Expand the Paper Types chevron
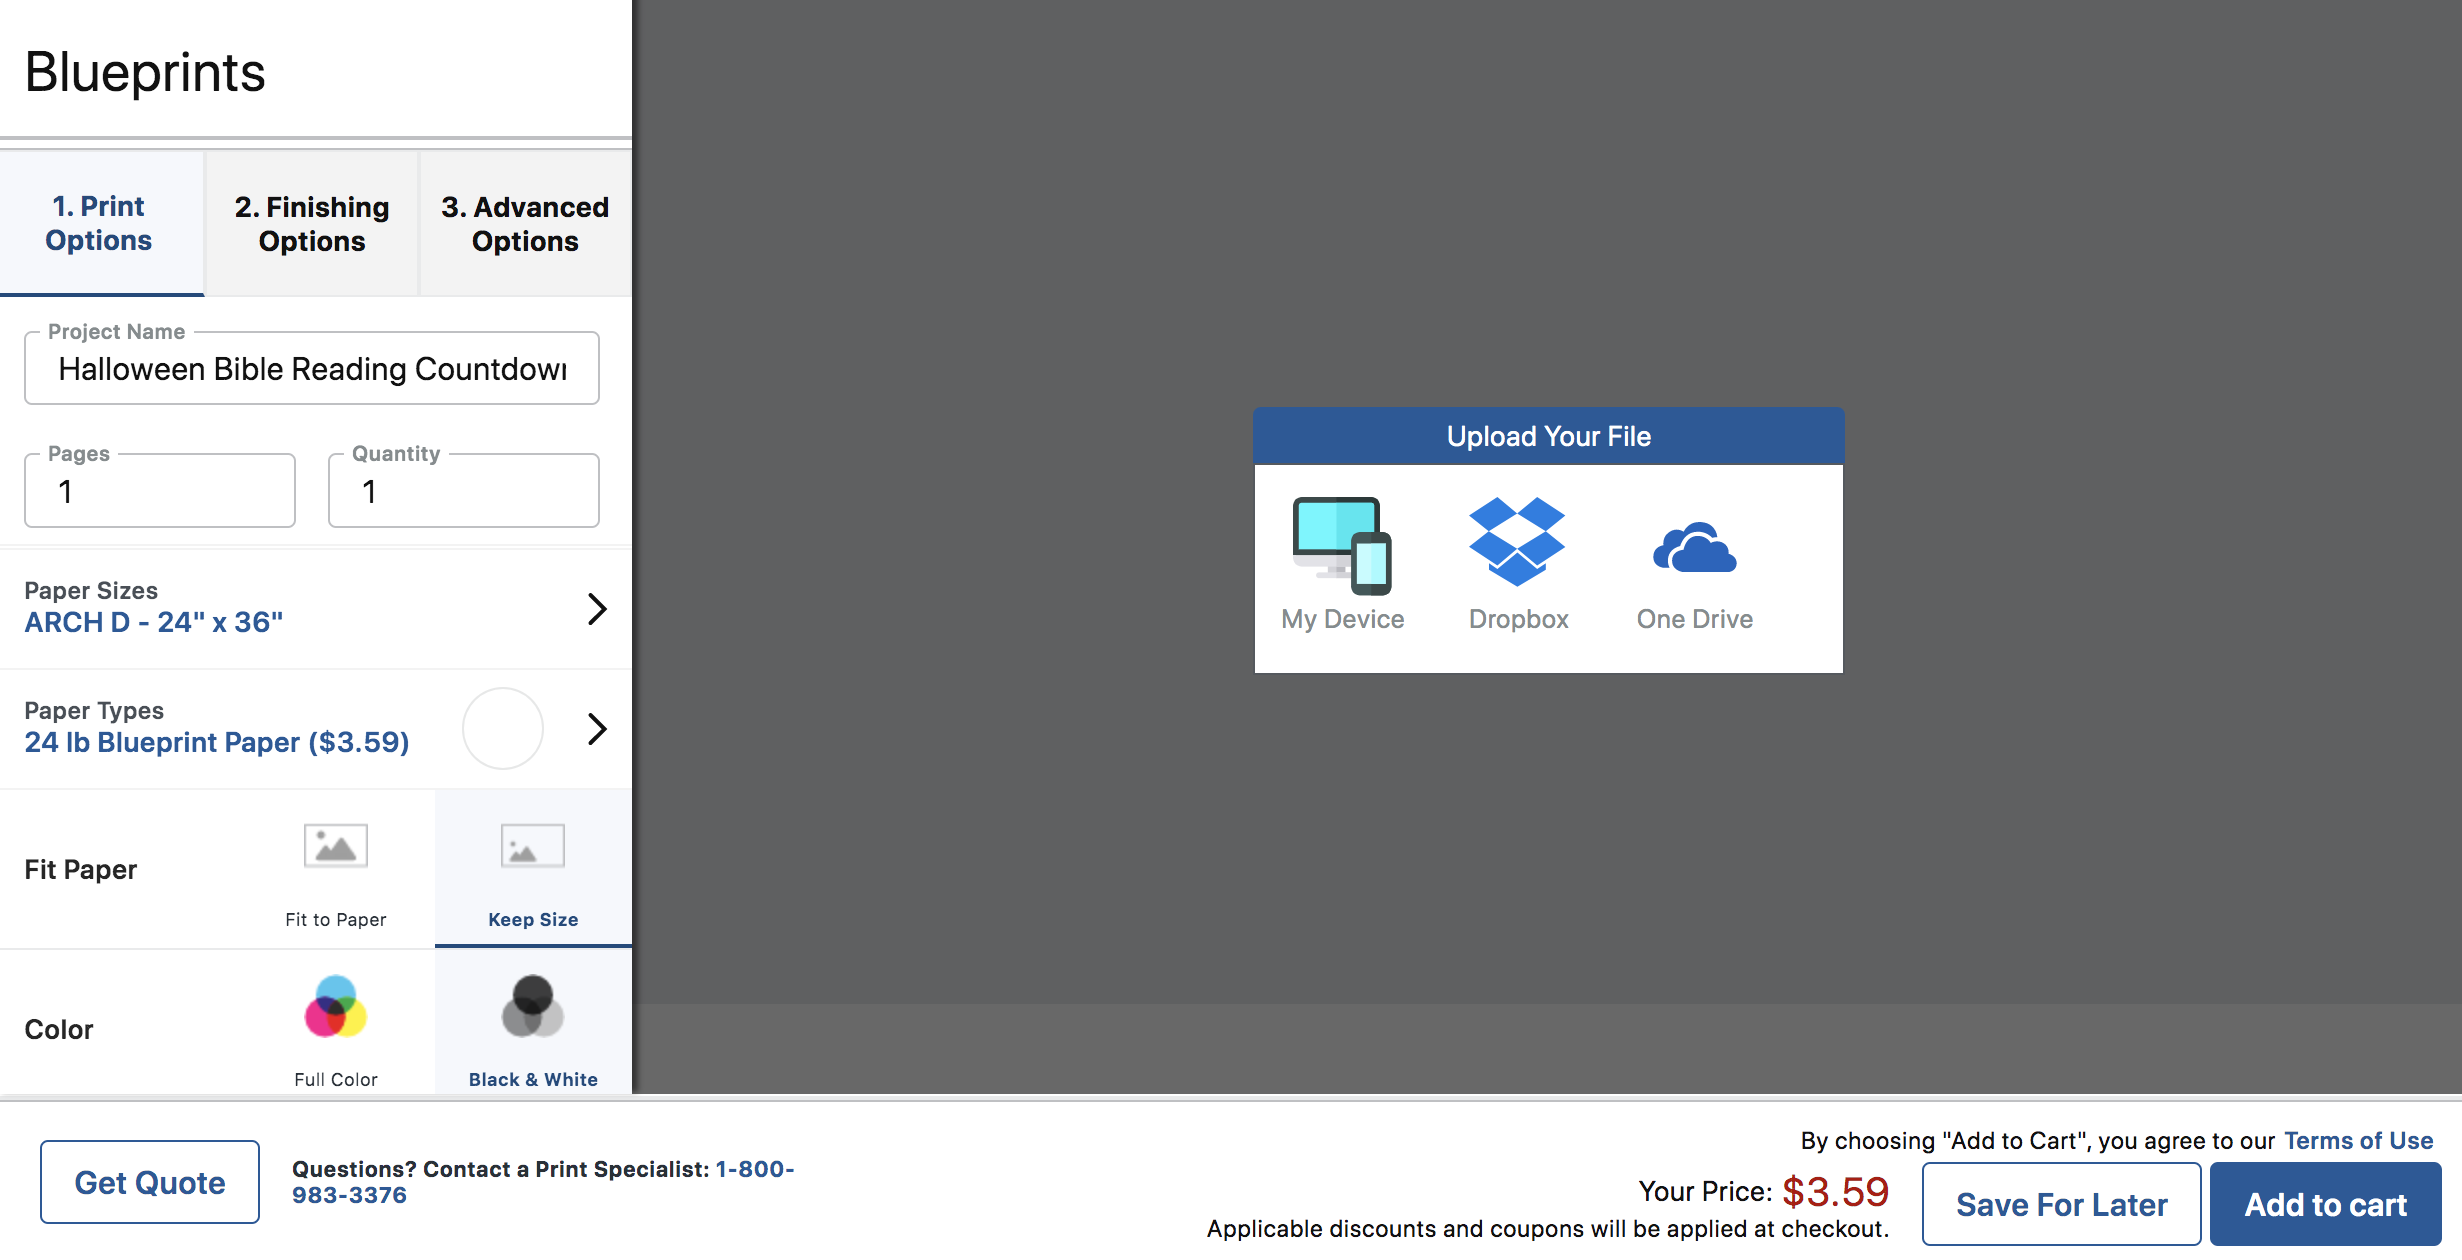This screenshot has height=1260, width=2462. coord(597,728)
